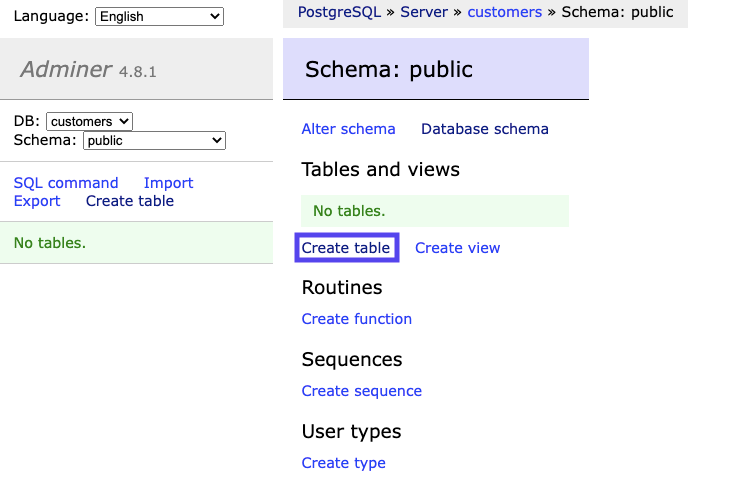Select customers breadcrumb link
Viewport: 730px width, 487px height.
504,12
